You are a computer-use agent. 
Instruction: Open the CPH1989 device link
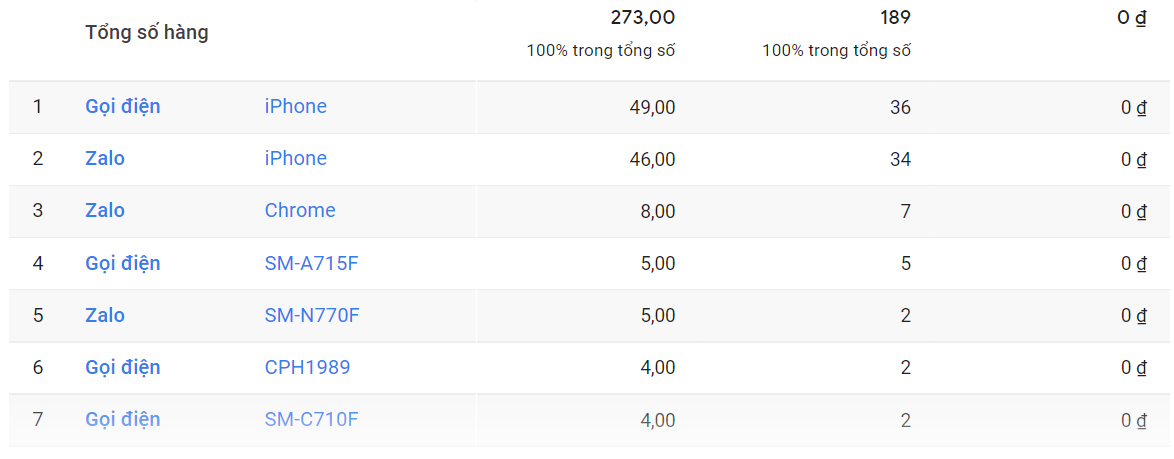point(308,368)
